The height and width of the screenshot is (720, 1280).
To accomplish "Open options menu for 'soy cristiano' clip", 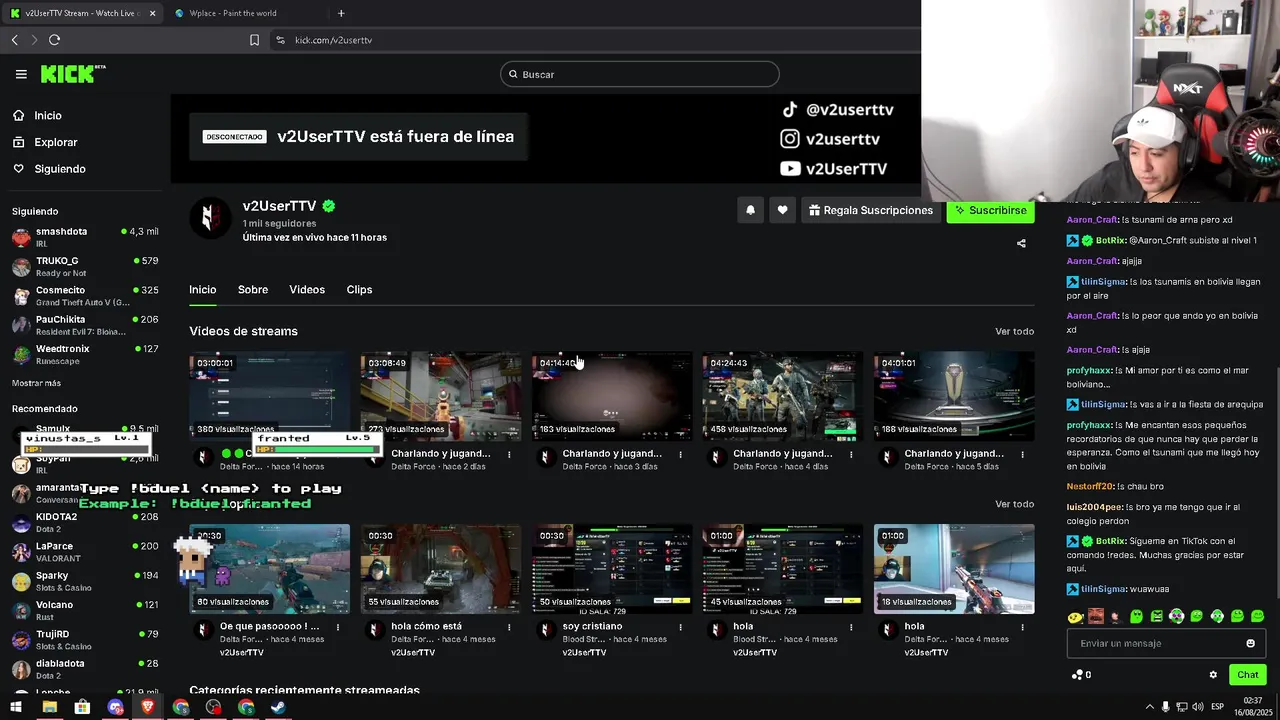I will click(680, 627).
